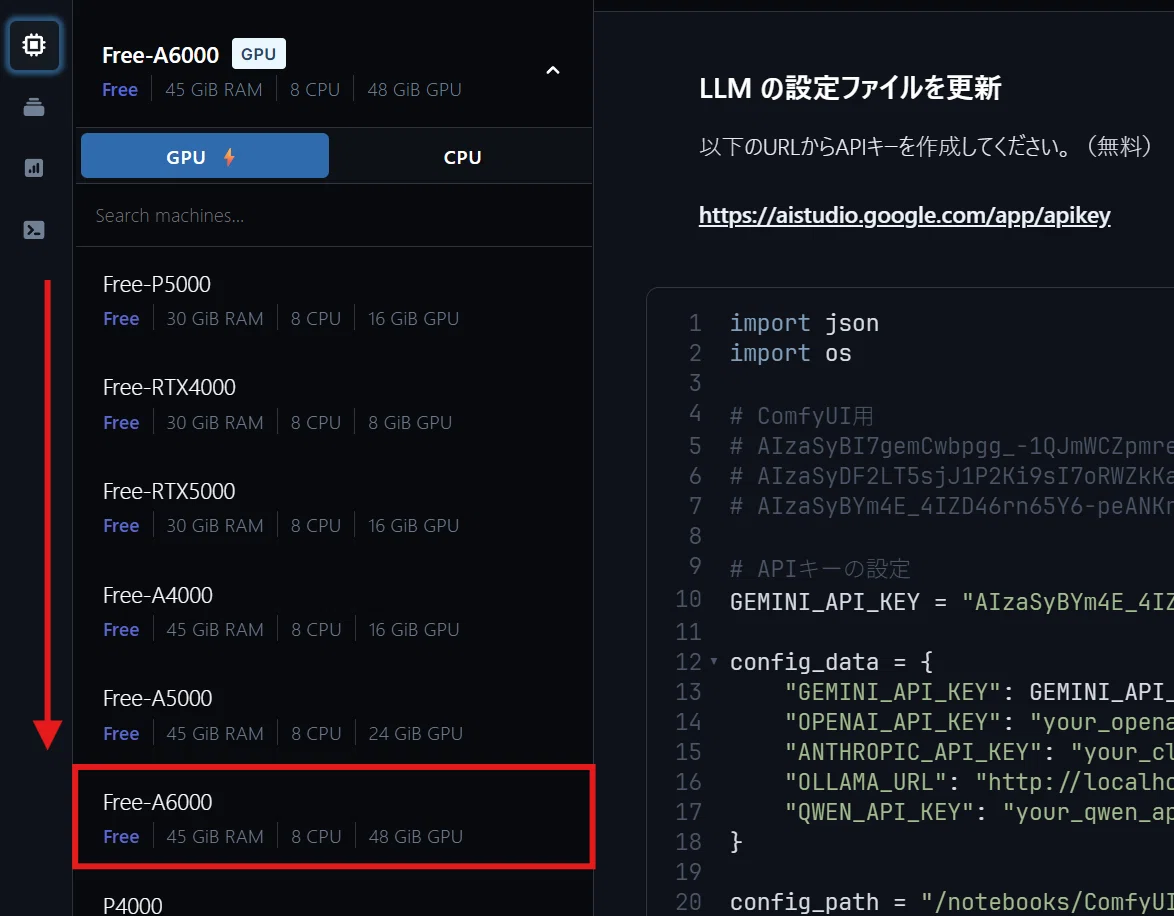Viewport: 1174px width, 916px height.
Task: Click the "OLLAMA_URL" entry on line 16
Action: (979, 782)
